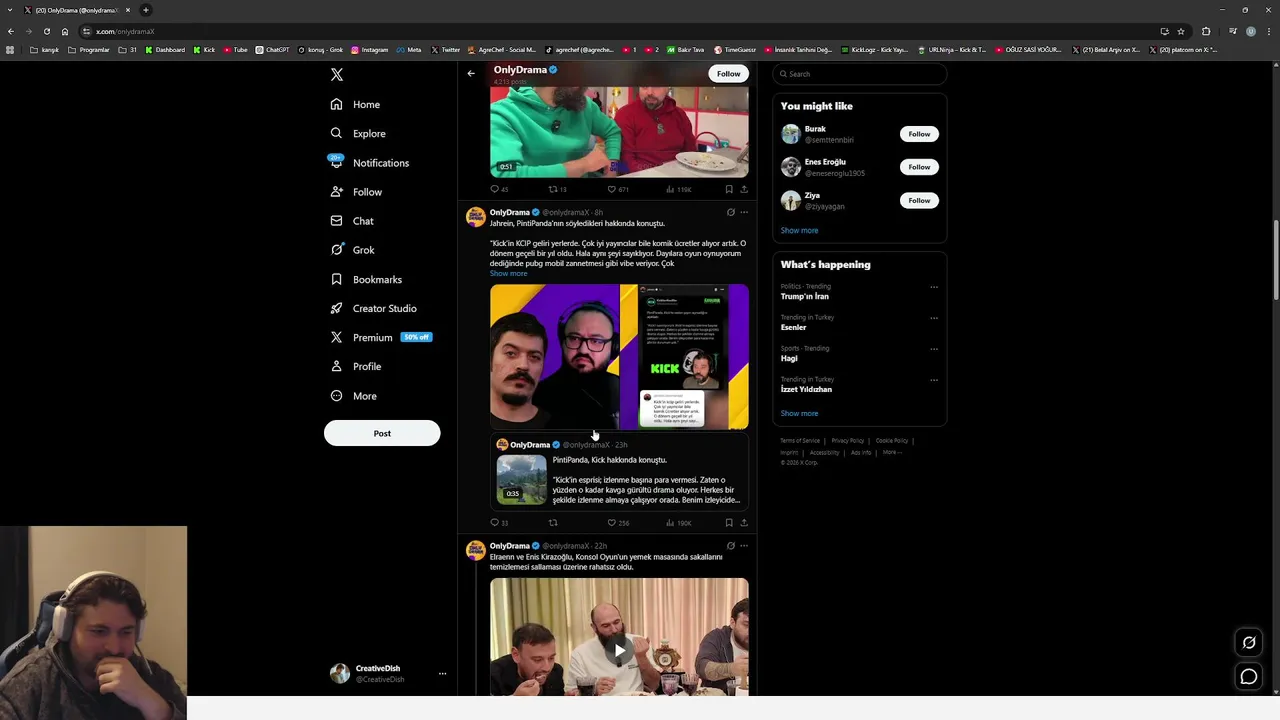Open options for Trump'ın İran trend
The height and width of the screenshot is (720, 1280).
934,287
